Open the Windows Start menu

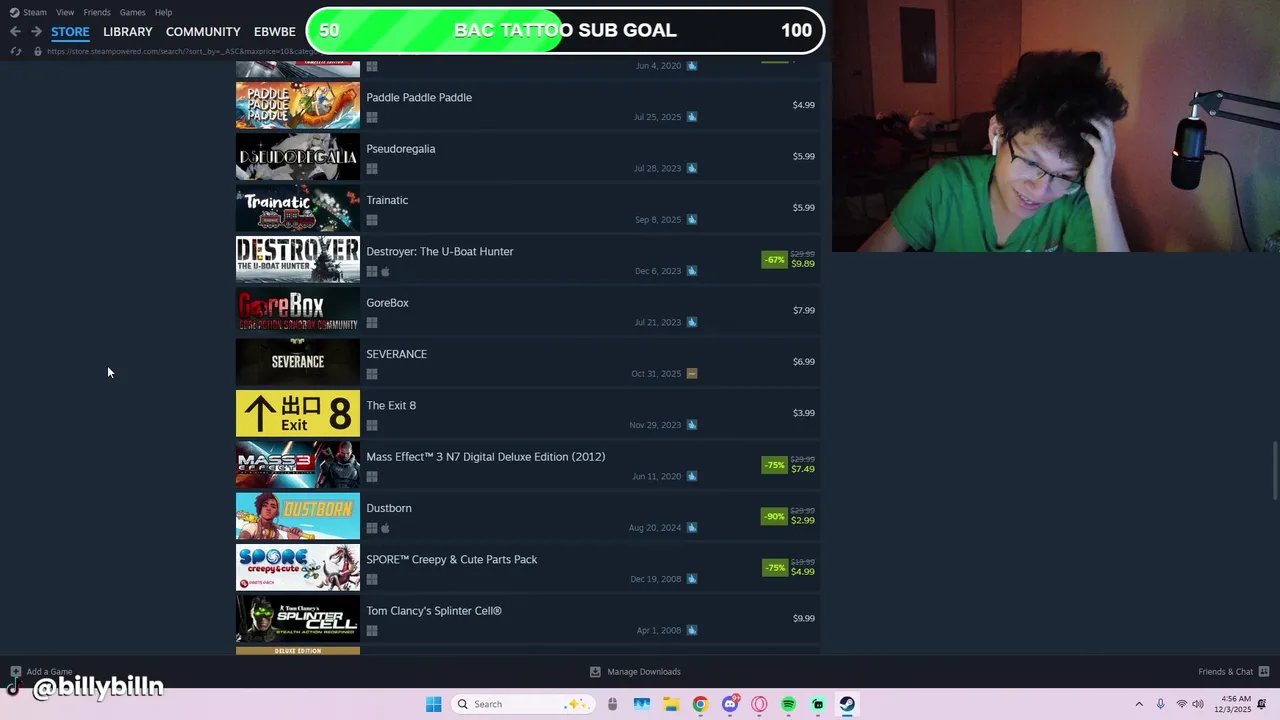click(433, 704)
